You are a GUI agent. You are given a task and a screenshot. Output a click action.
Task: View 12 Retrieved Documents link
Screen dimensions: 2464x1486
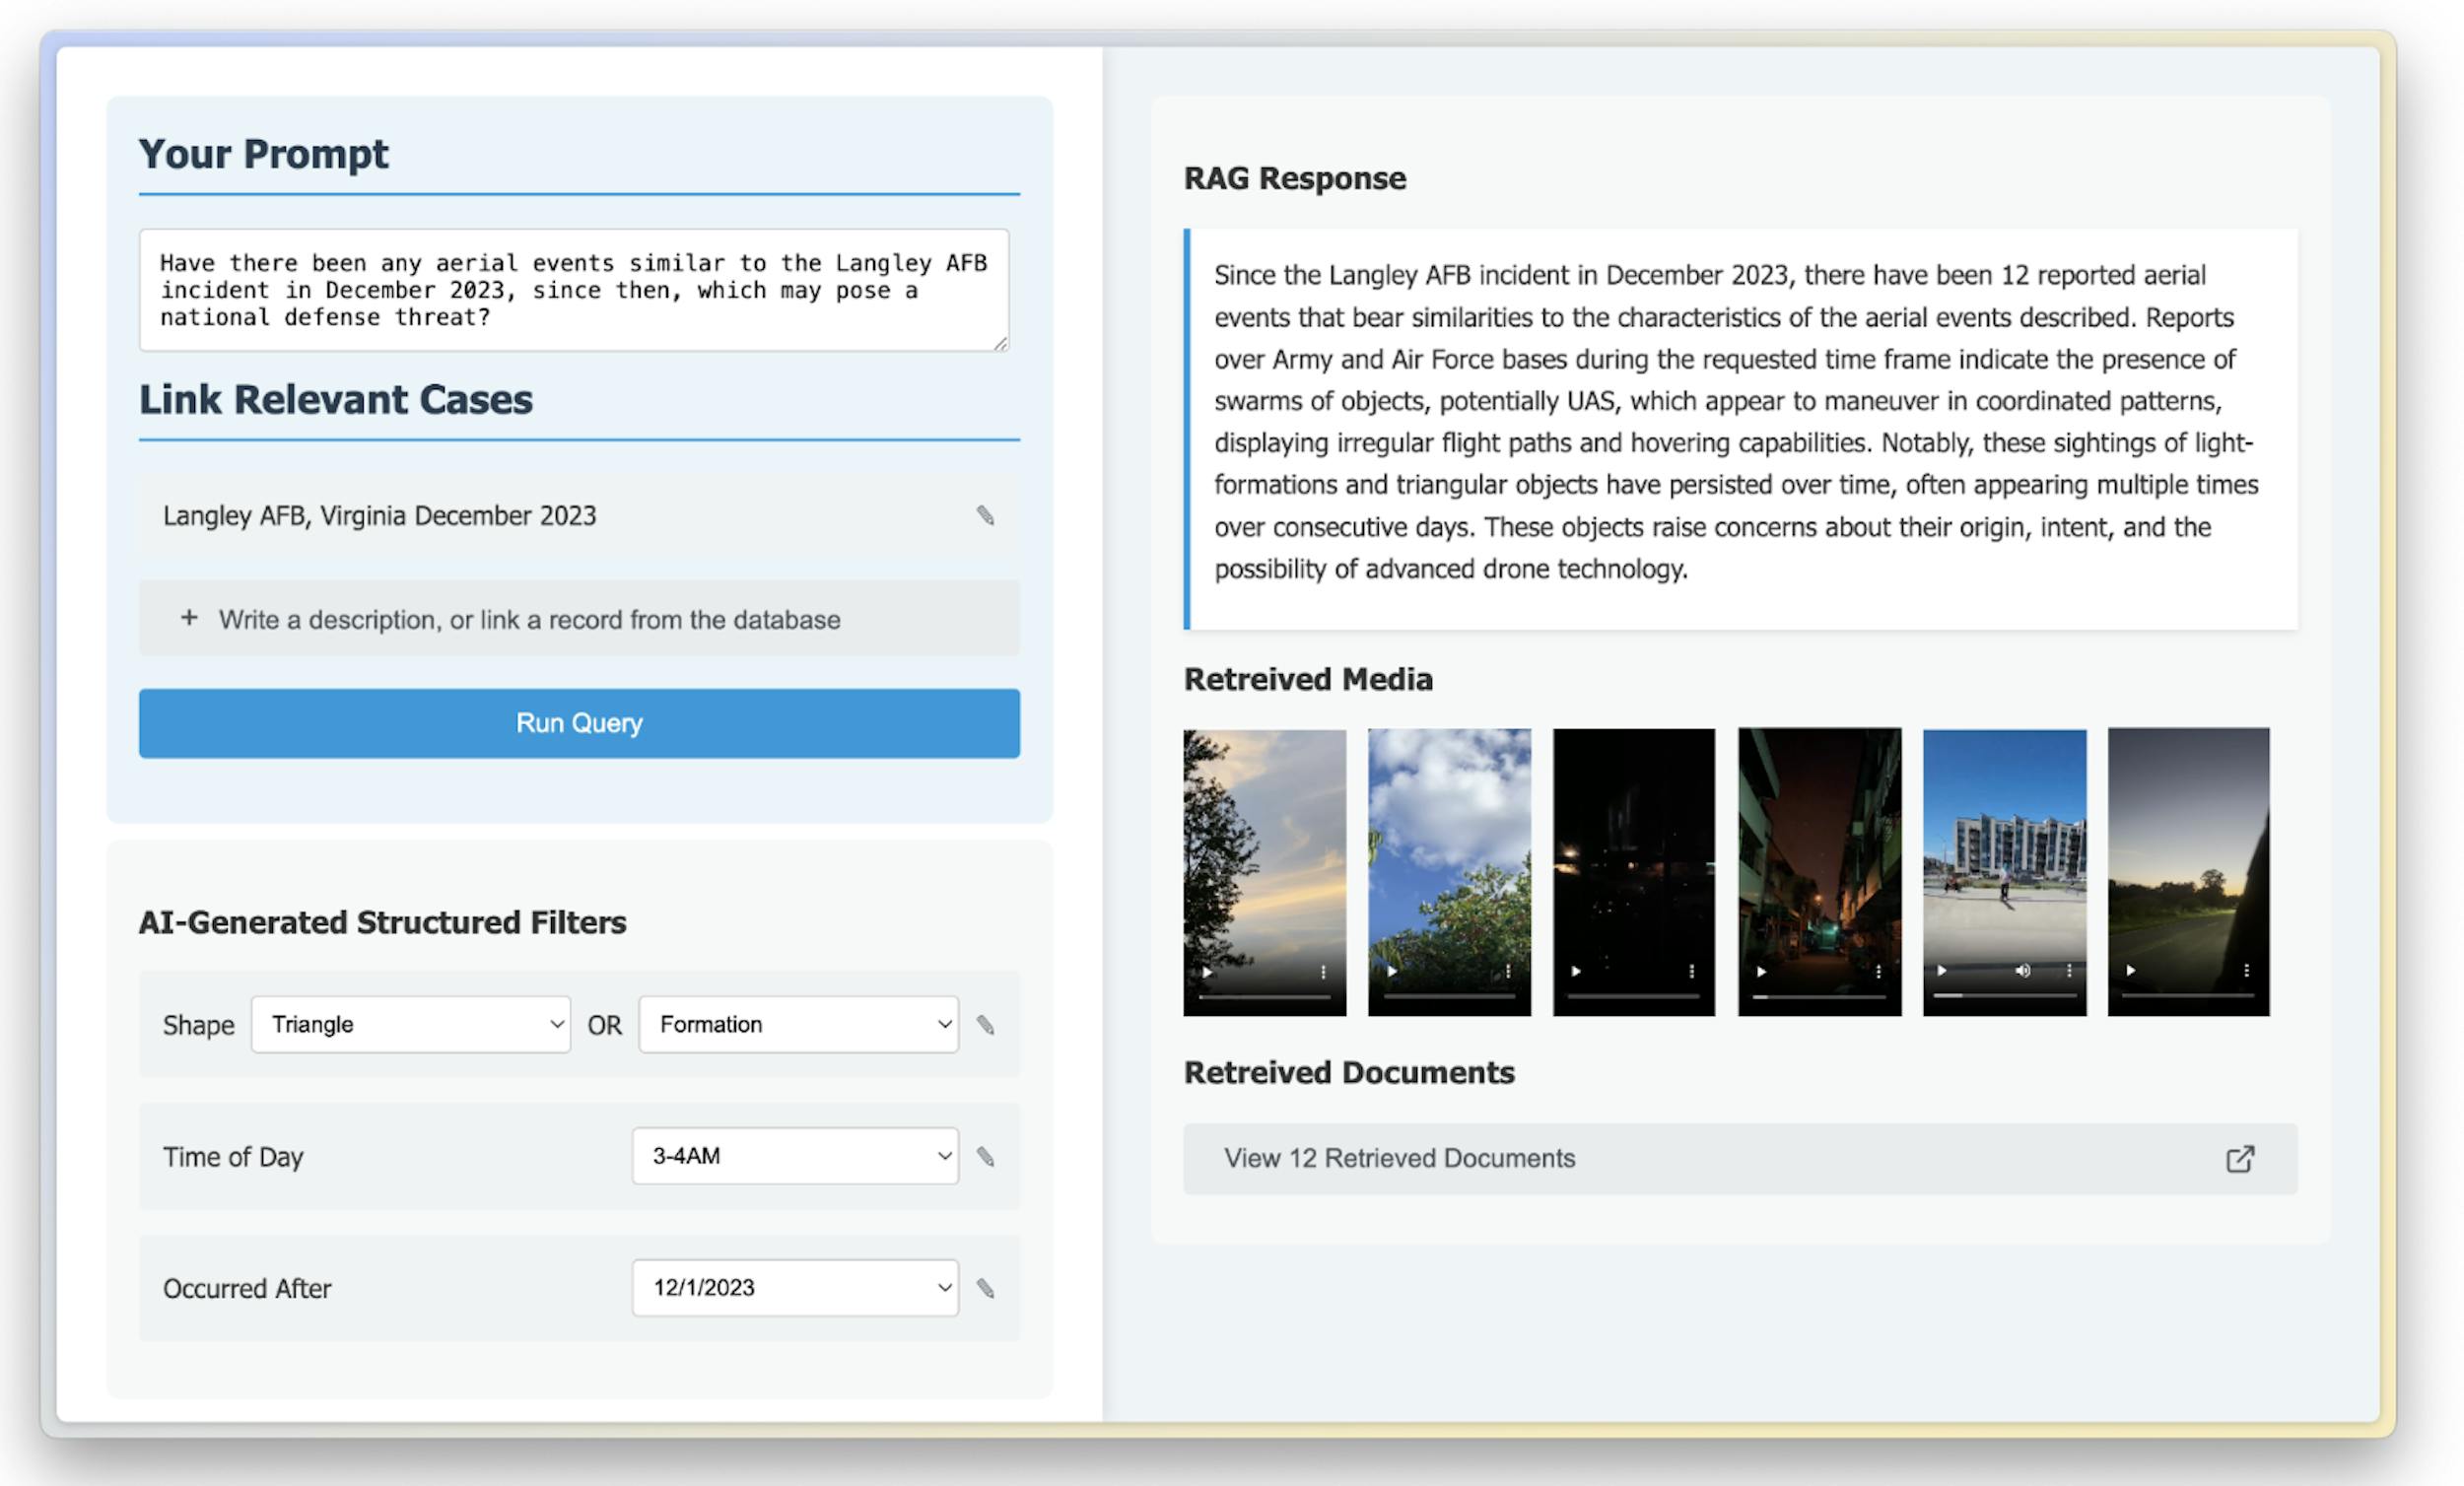[x=1398, y=1158]
